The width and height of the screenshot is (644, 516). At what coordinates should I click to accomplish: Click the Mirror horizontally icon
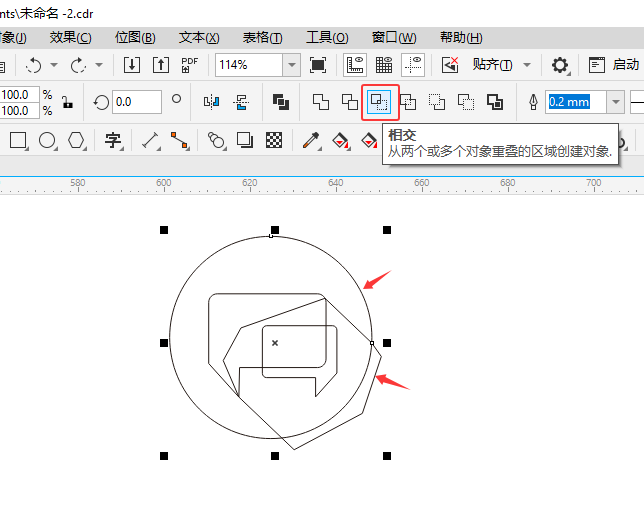pyautogui.click(x=211, y=102)
